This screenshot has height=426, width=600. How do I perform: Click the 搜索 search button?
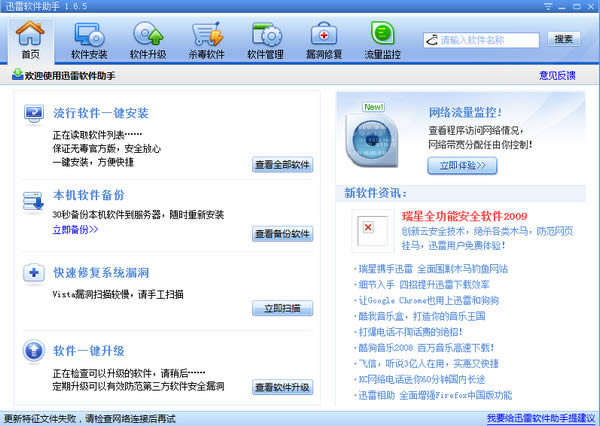(x=564, y=39)
